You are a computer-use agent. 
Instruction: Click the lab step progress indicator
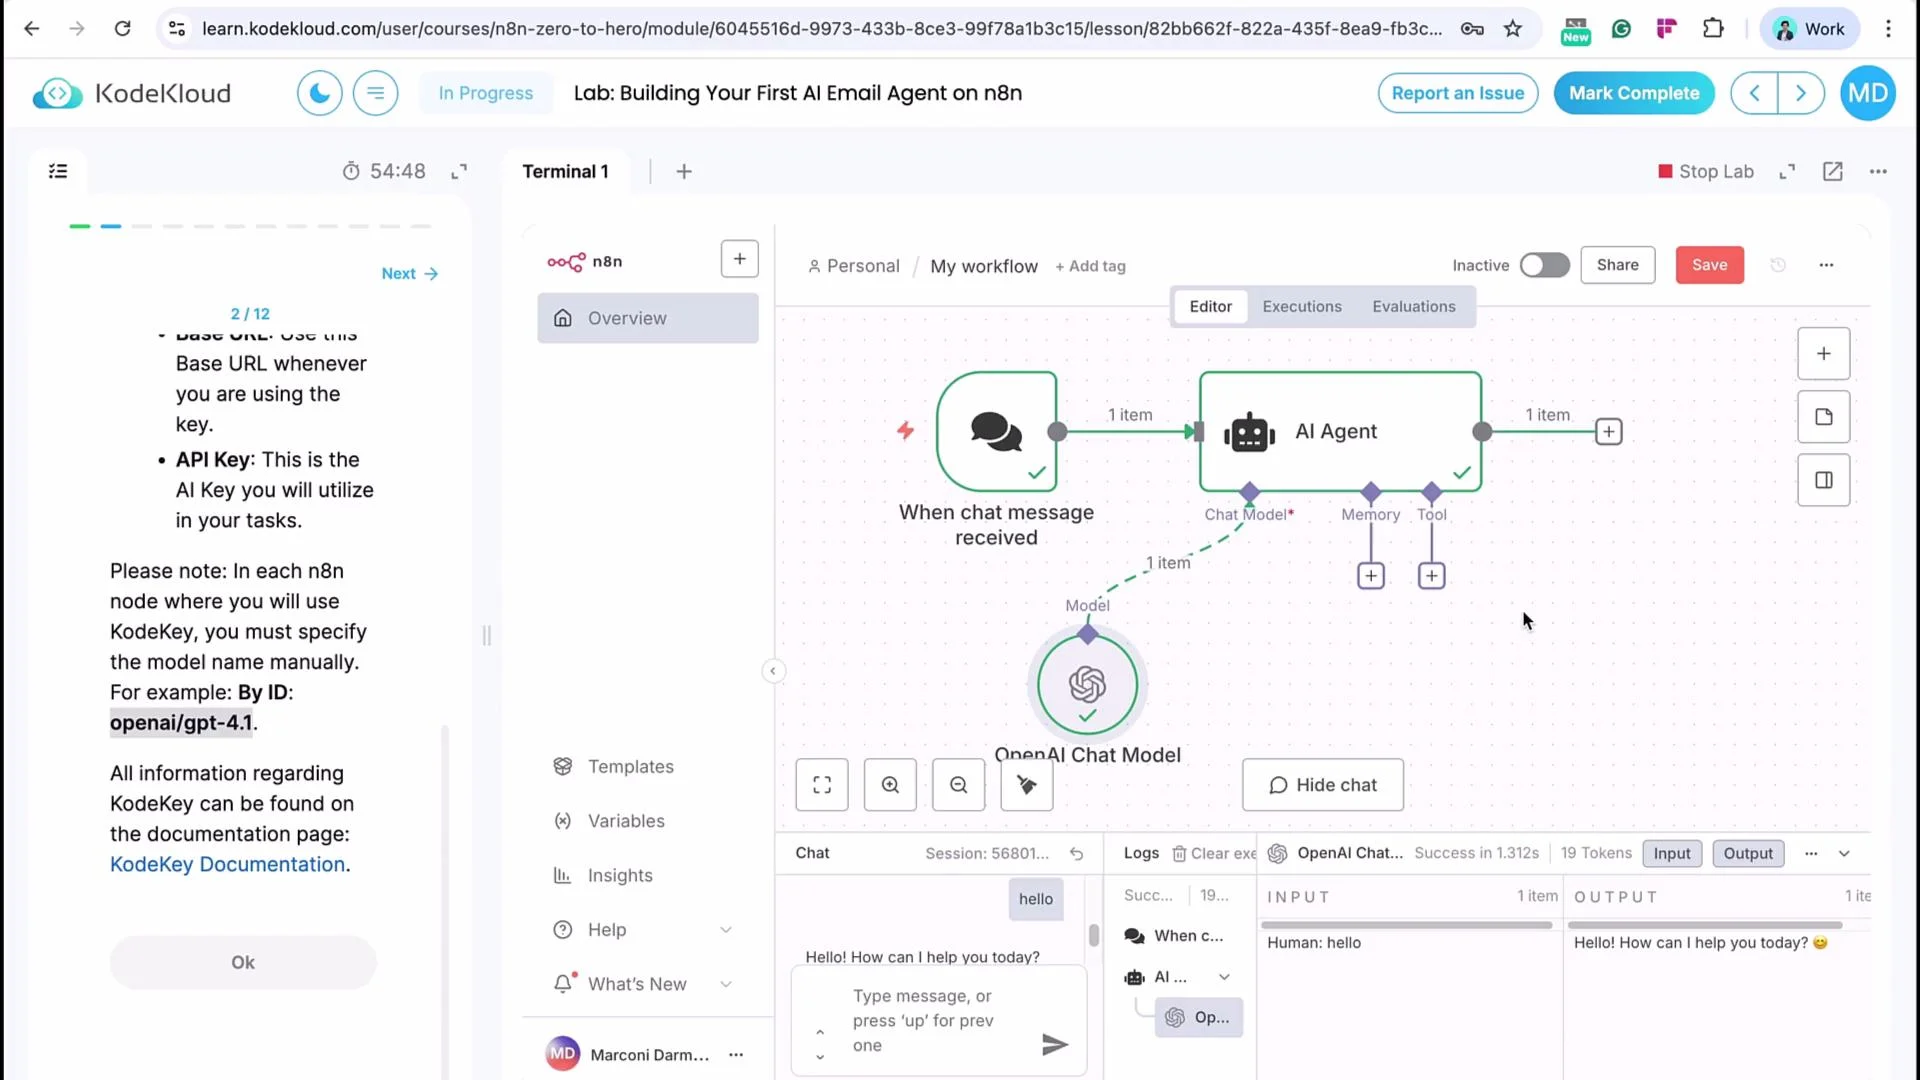point(250,227)
